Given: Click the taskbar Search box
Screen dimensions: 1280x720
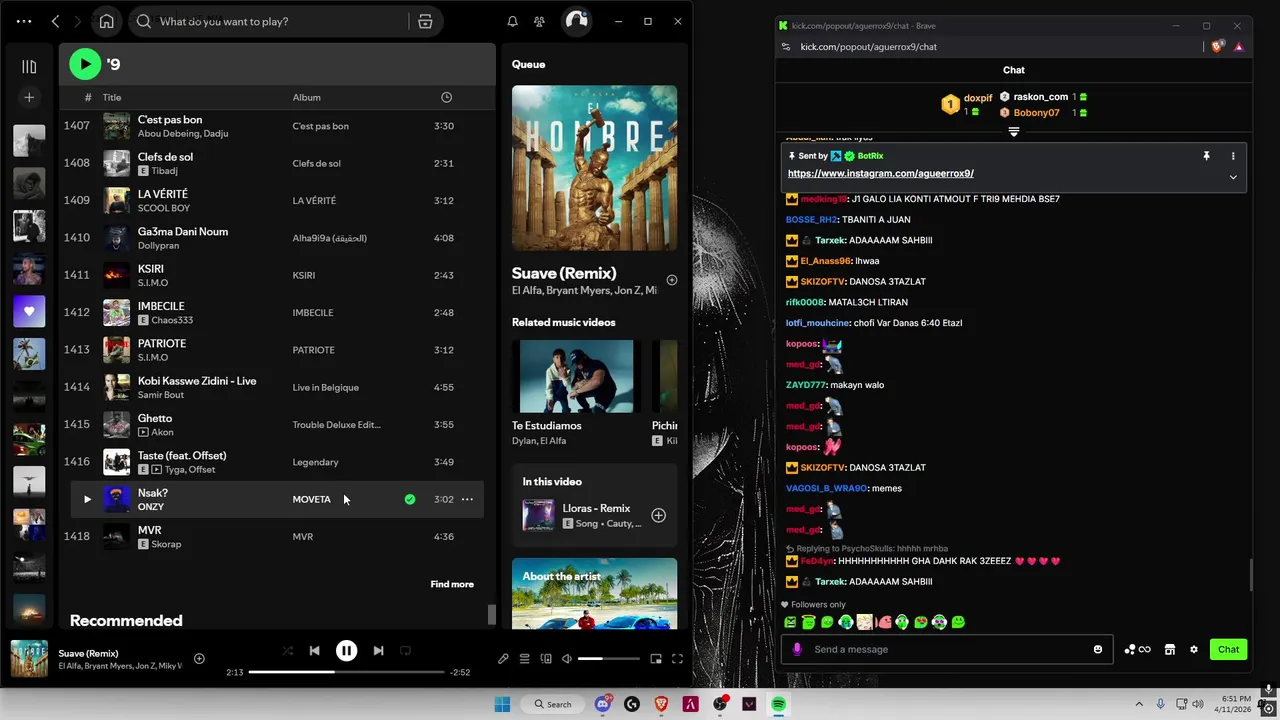Looking at the screenshot, I should 552,704.
